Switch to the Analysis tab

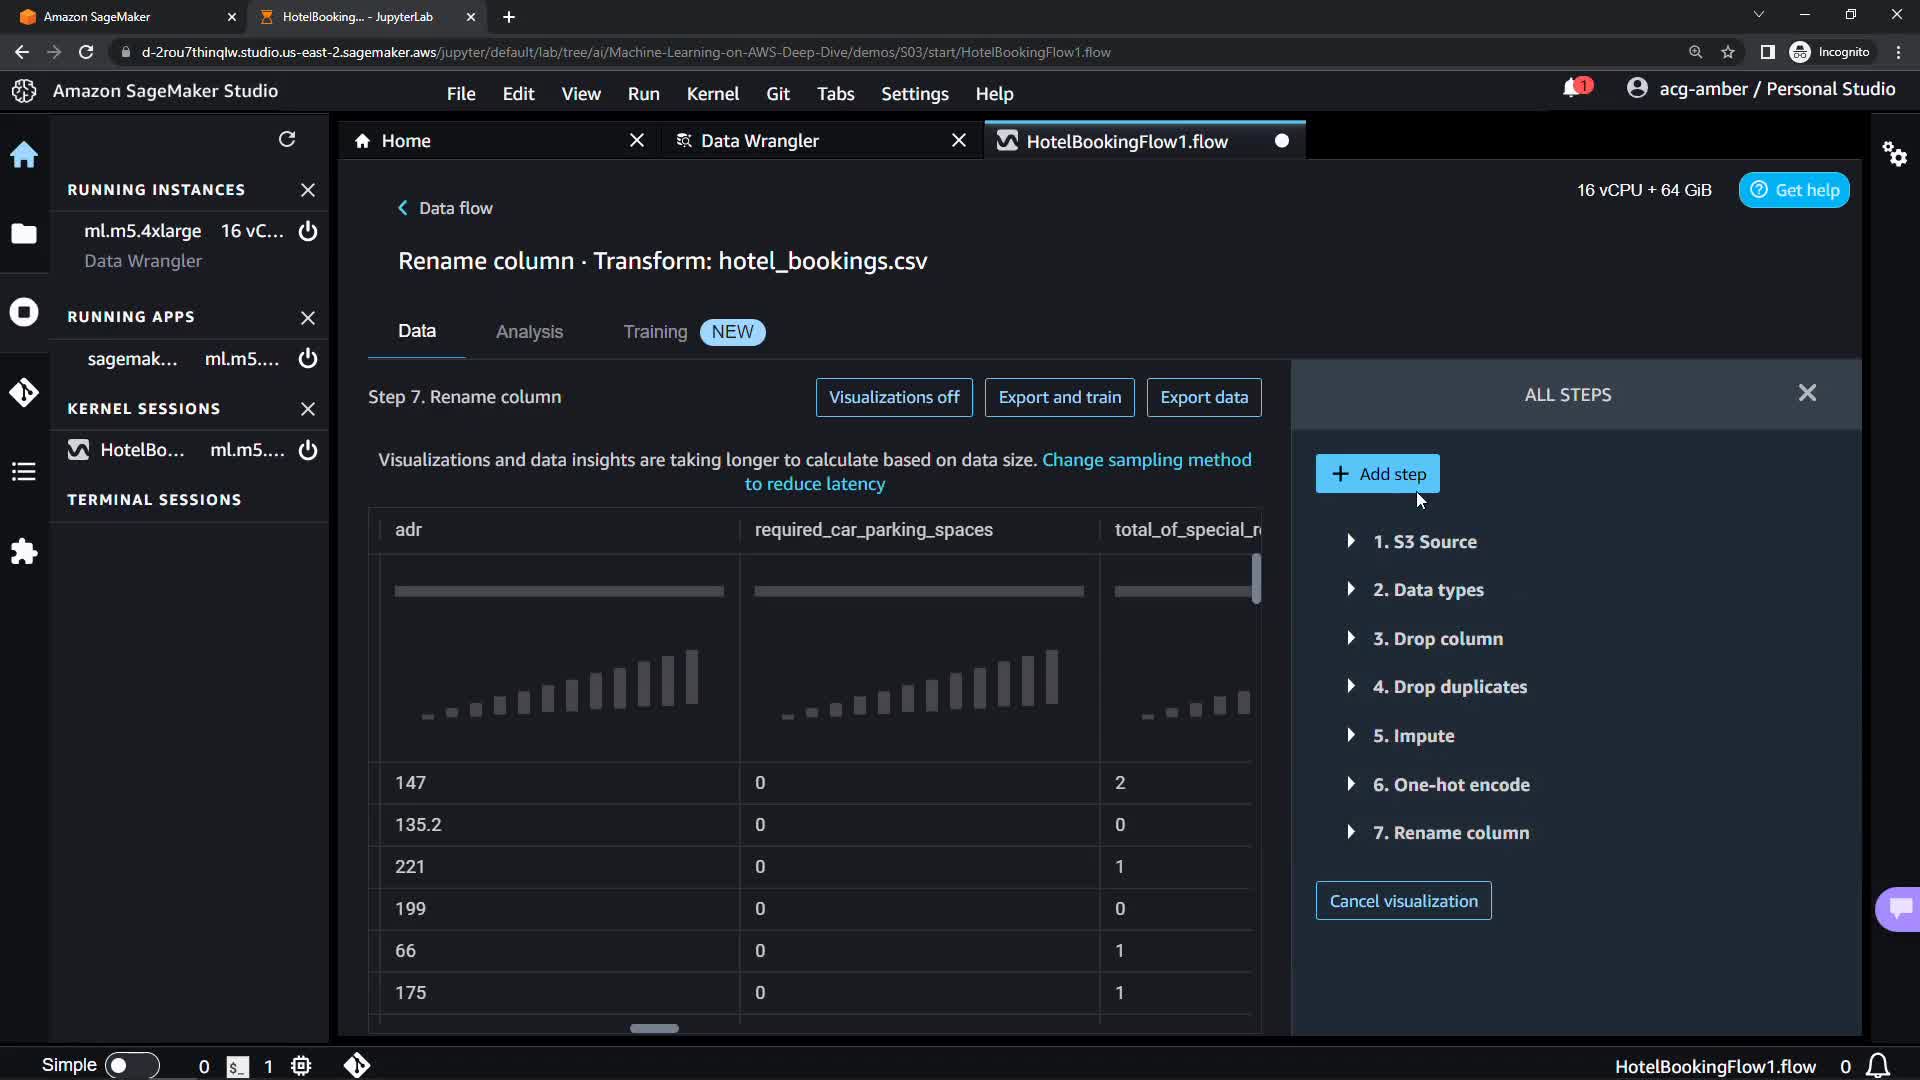coord(529,332)
